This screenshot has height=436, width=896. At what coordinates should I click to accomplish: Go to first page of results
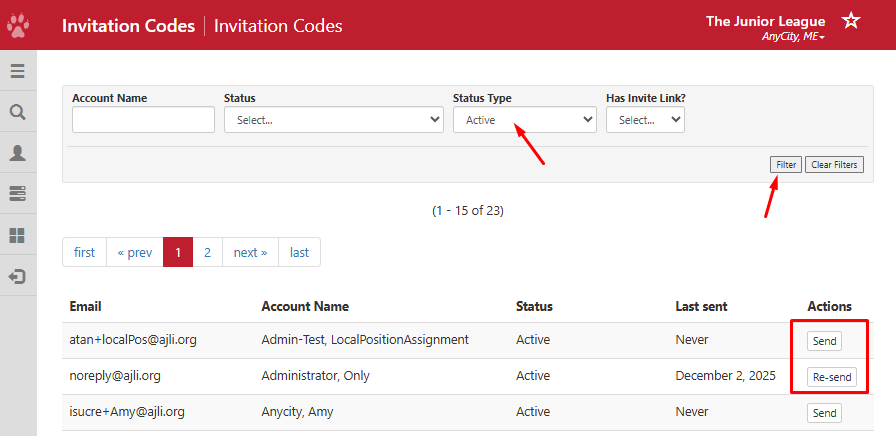tap(85, 252)
